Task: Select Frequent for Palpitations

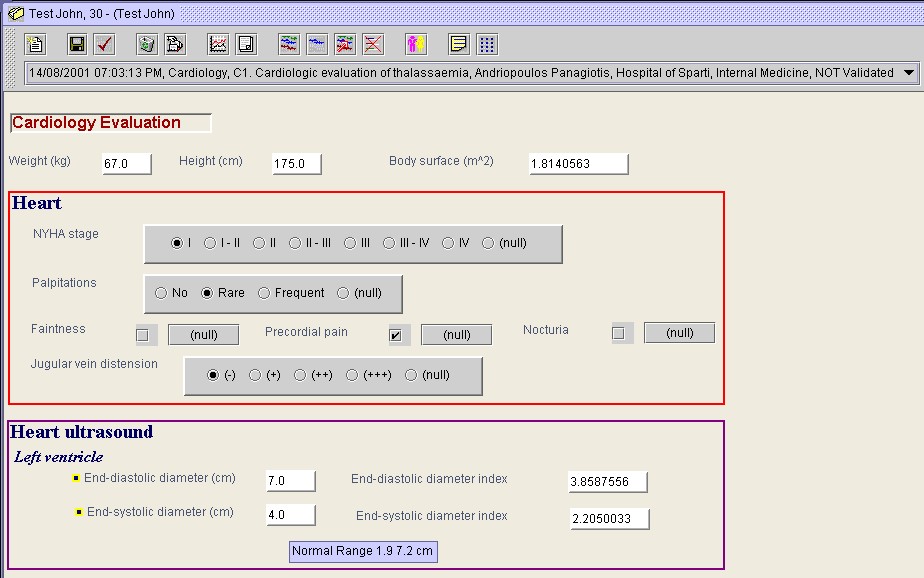Action: (x=264, y=293)
